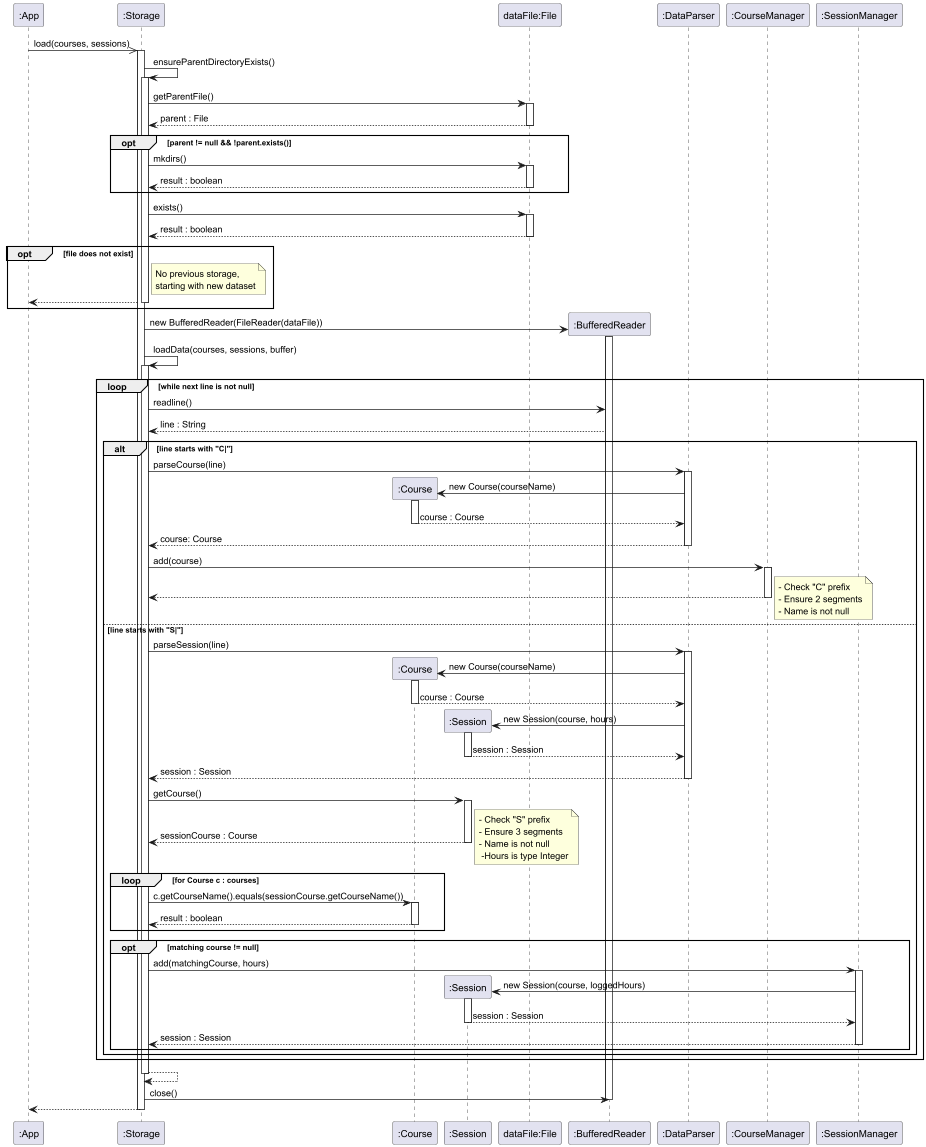926x1147 pixels.
Task: Select the note about checking "C" prefix
Action: click(821, 598)
